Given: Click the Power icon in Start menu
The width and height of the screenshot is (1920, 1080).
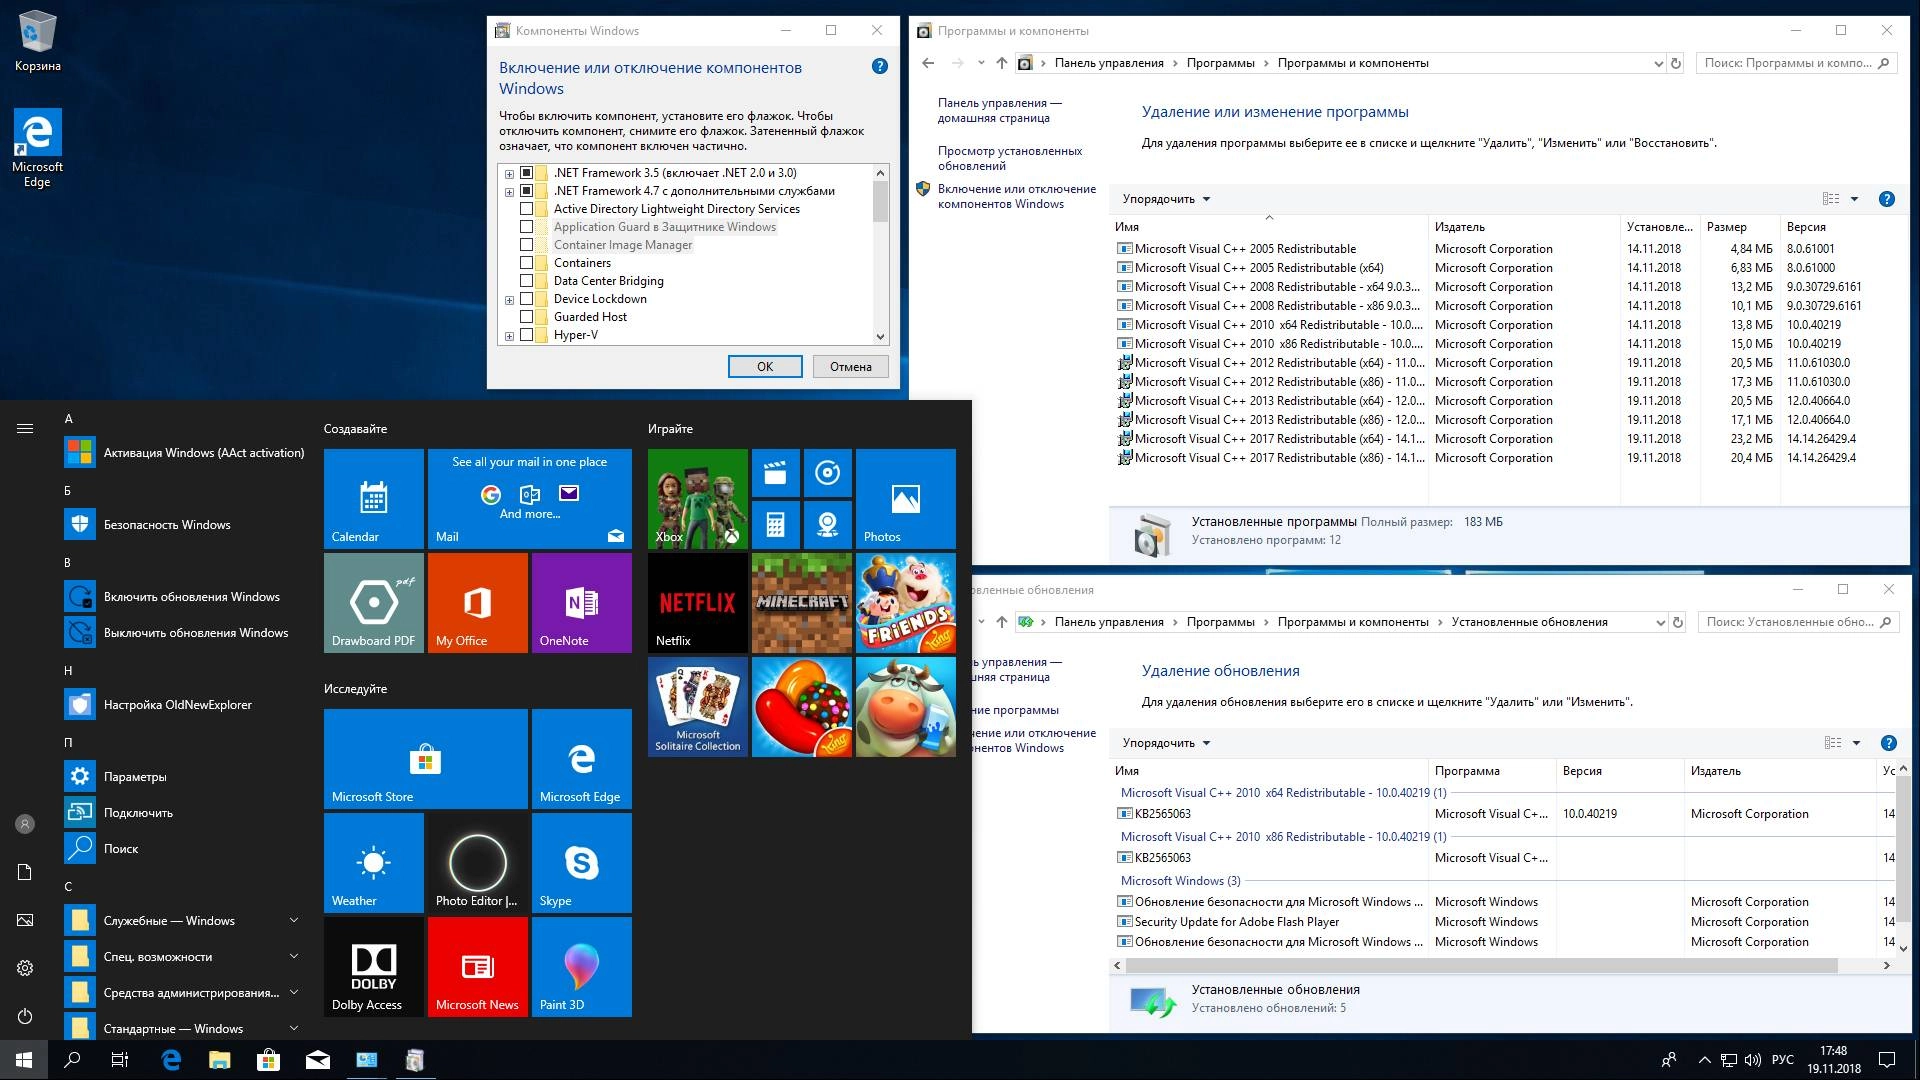Looking at the screenshot, I should 25,1016.
